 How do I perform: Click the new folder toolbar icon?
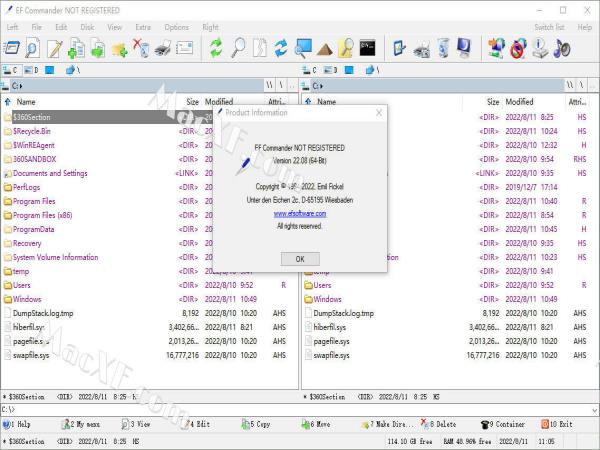[119, 49]
